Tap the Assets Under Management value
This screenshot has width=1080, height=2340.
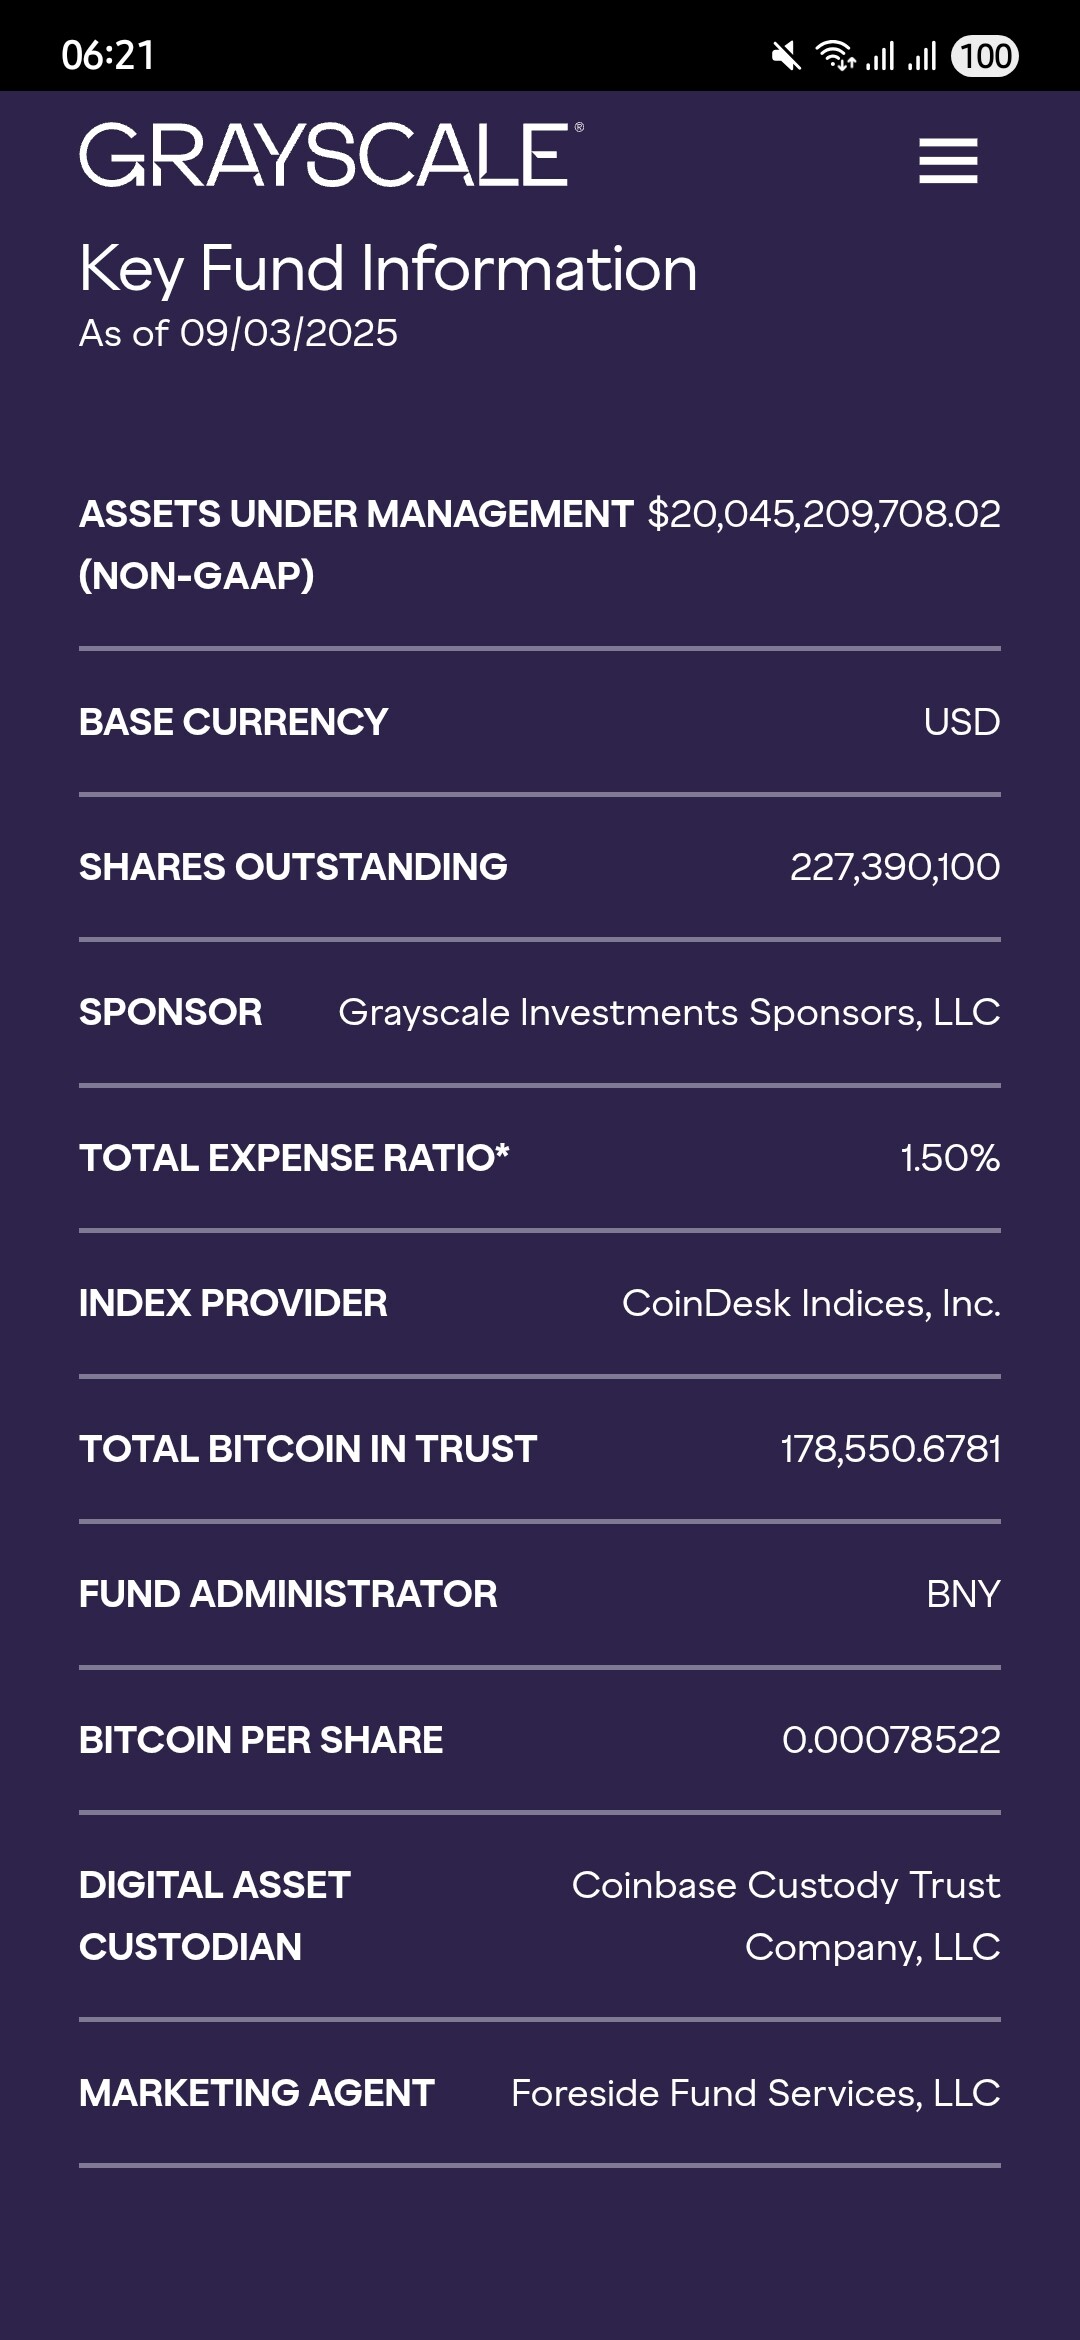(823, 514)
